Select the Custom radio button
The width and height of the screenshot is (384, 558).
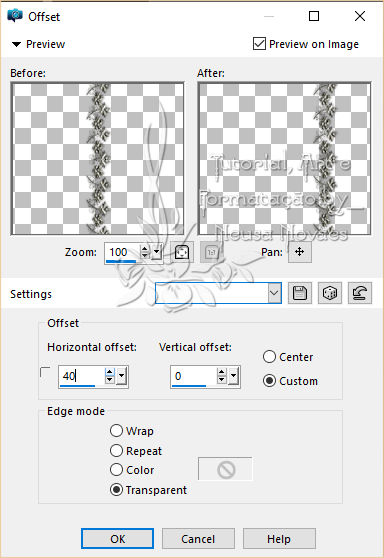(x=269, y=381)
